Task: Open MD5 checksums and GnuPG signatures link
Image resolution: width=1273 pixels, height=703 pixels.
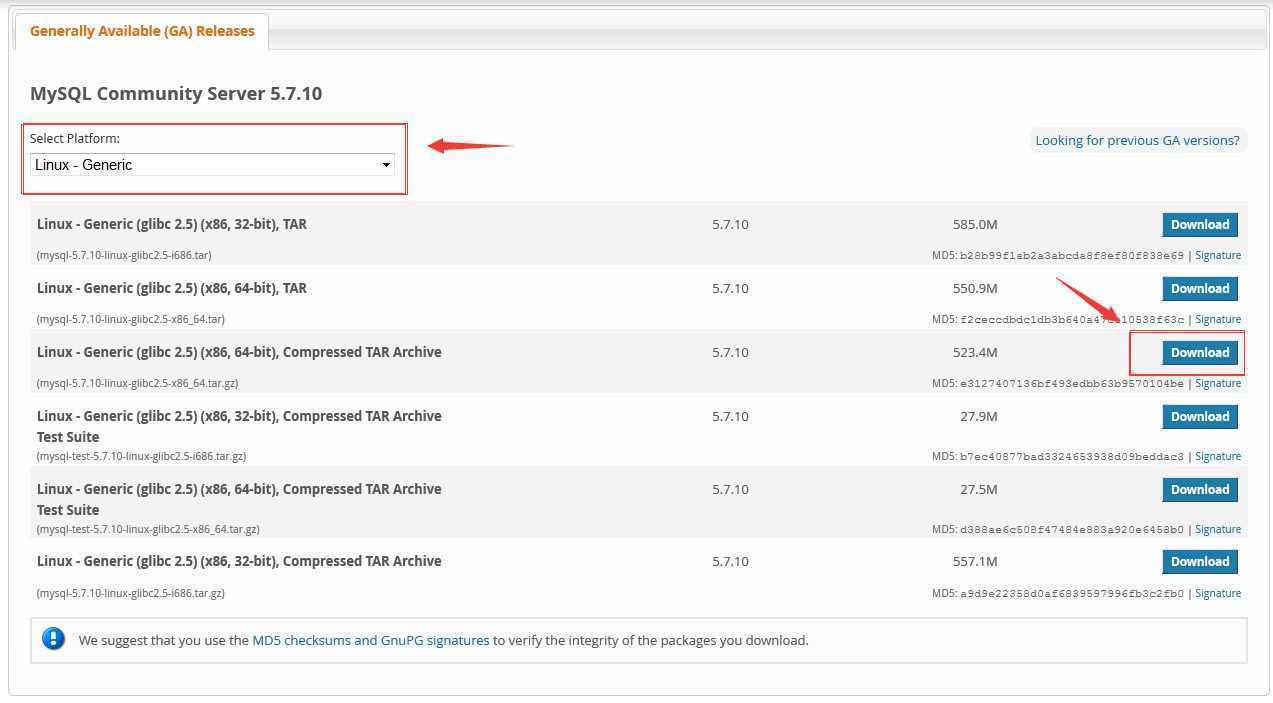Action: (x=371, y=640)
